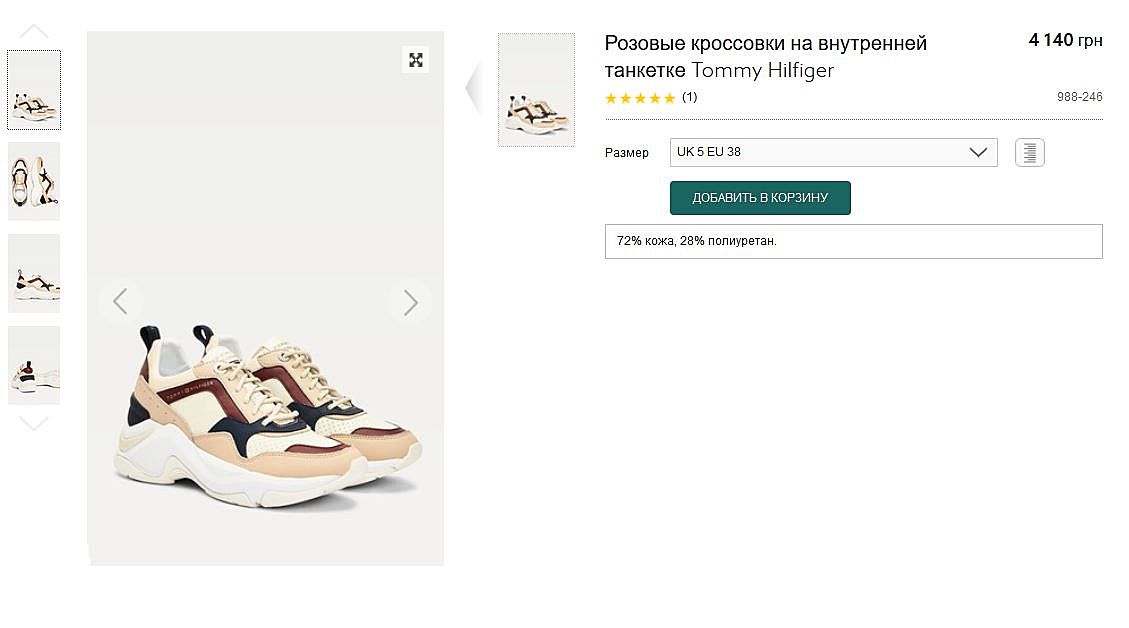Open the size dropdown UK 5 EU 38
The image size is (1129, 628).
tap(833, 152)
